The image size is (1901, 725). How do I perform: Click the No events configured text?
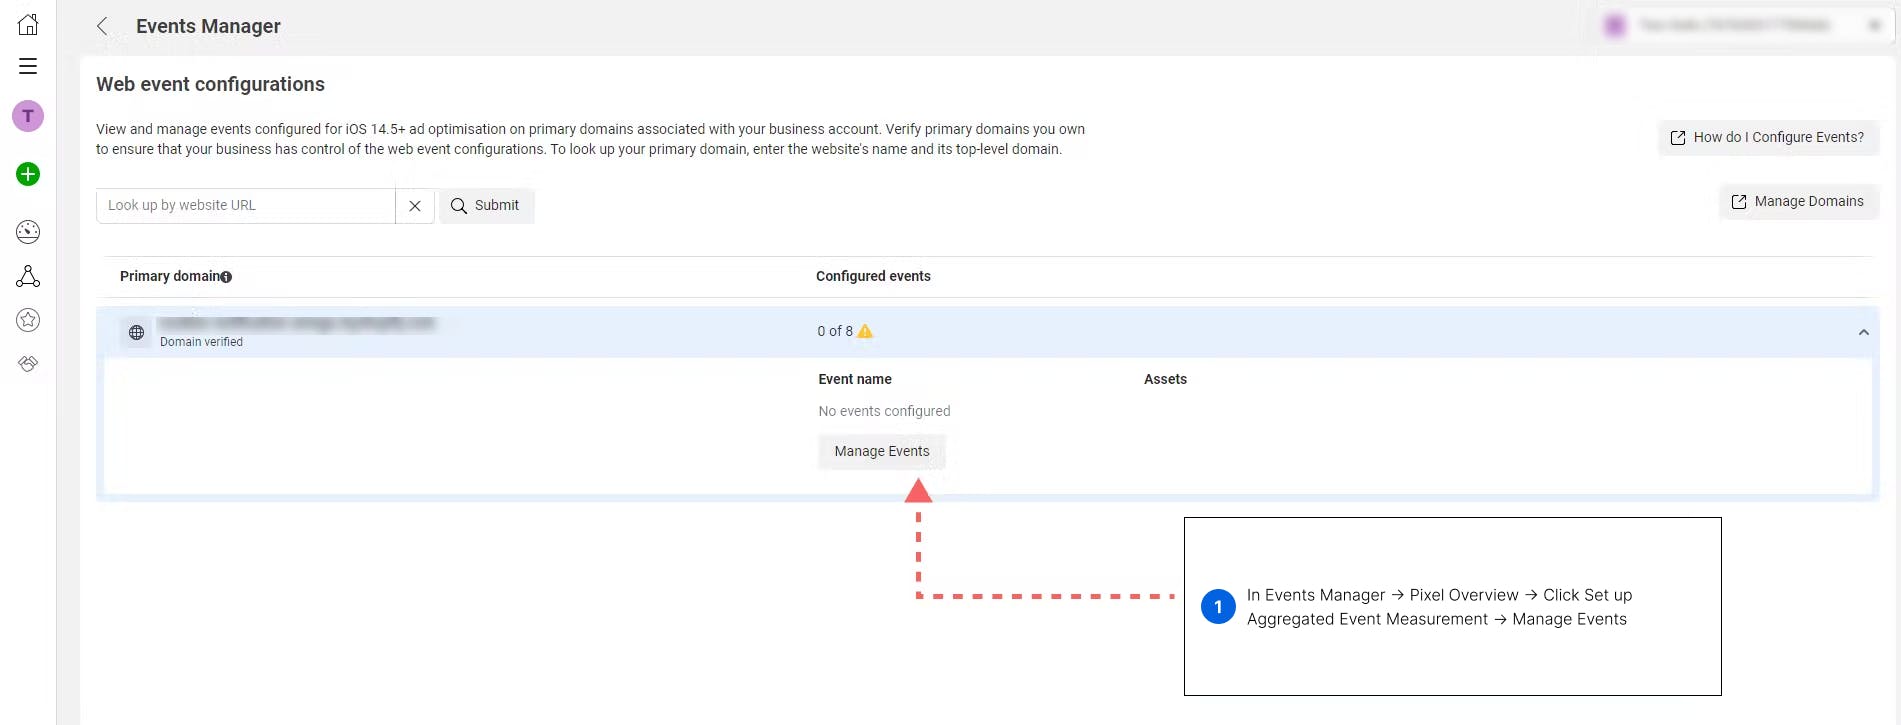click(x=884, y=411)
